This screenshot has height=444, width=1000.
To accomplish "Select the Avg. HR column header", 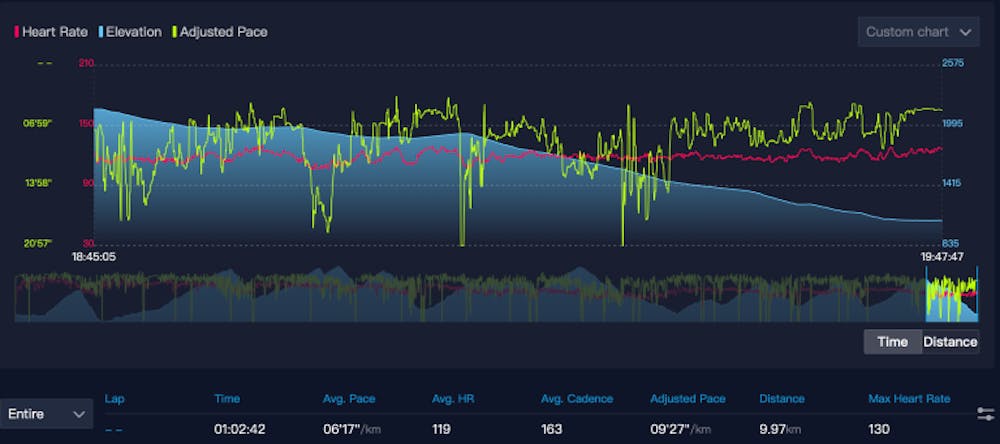I will coord(452,399).
